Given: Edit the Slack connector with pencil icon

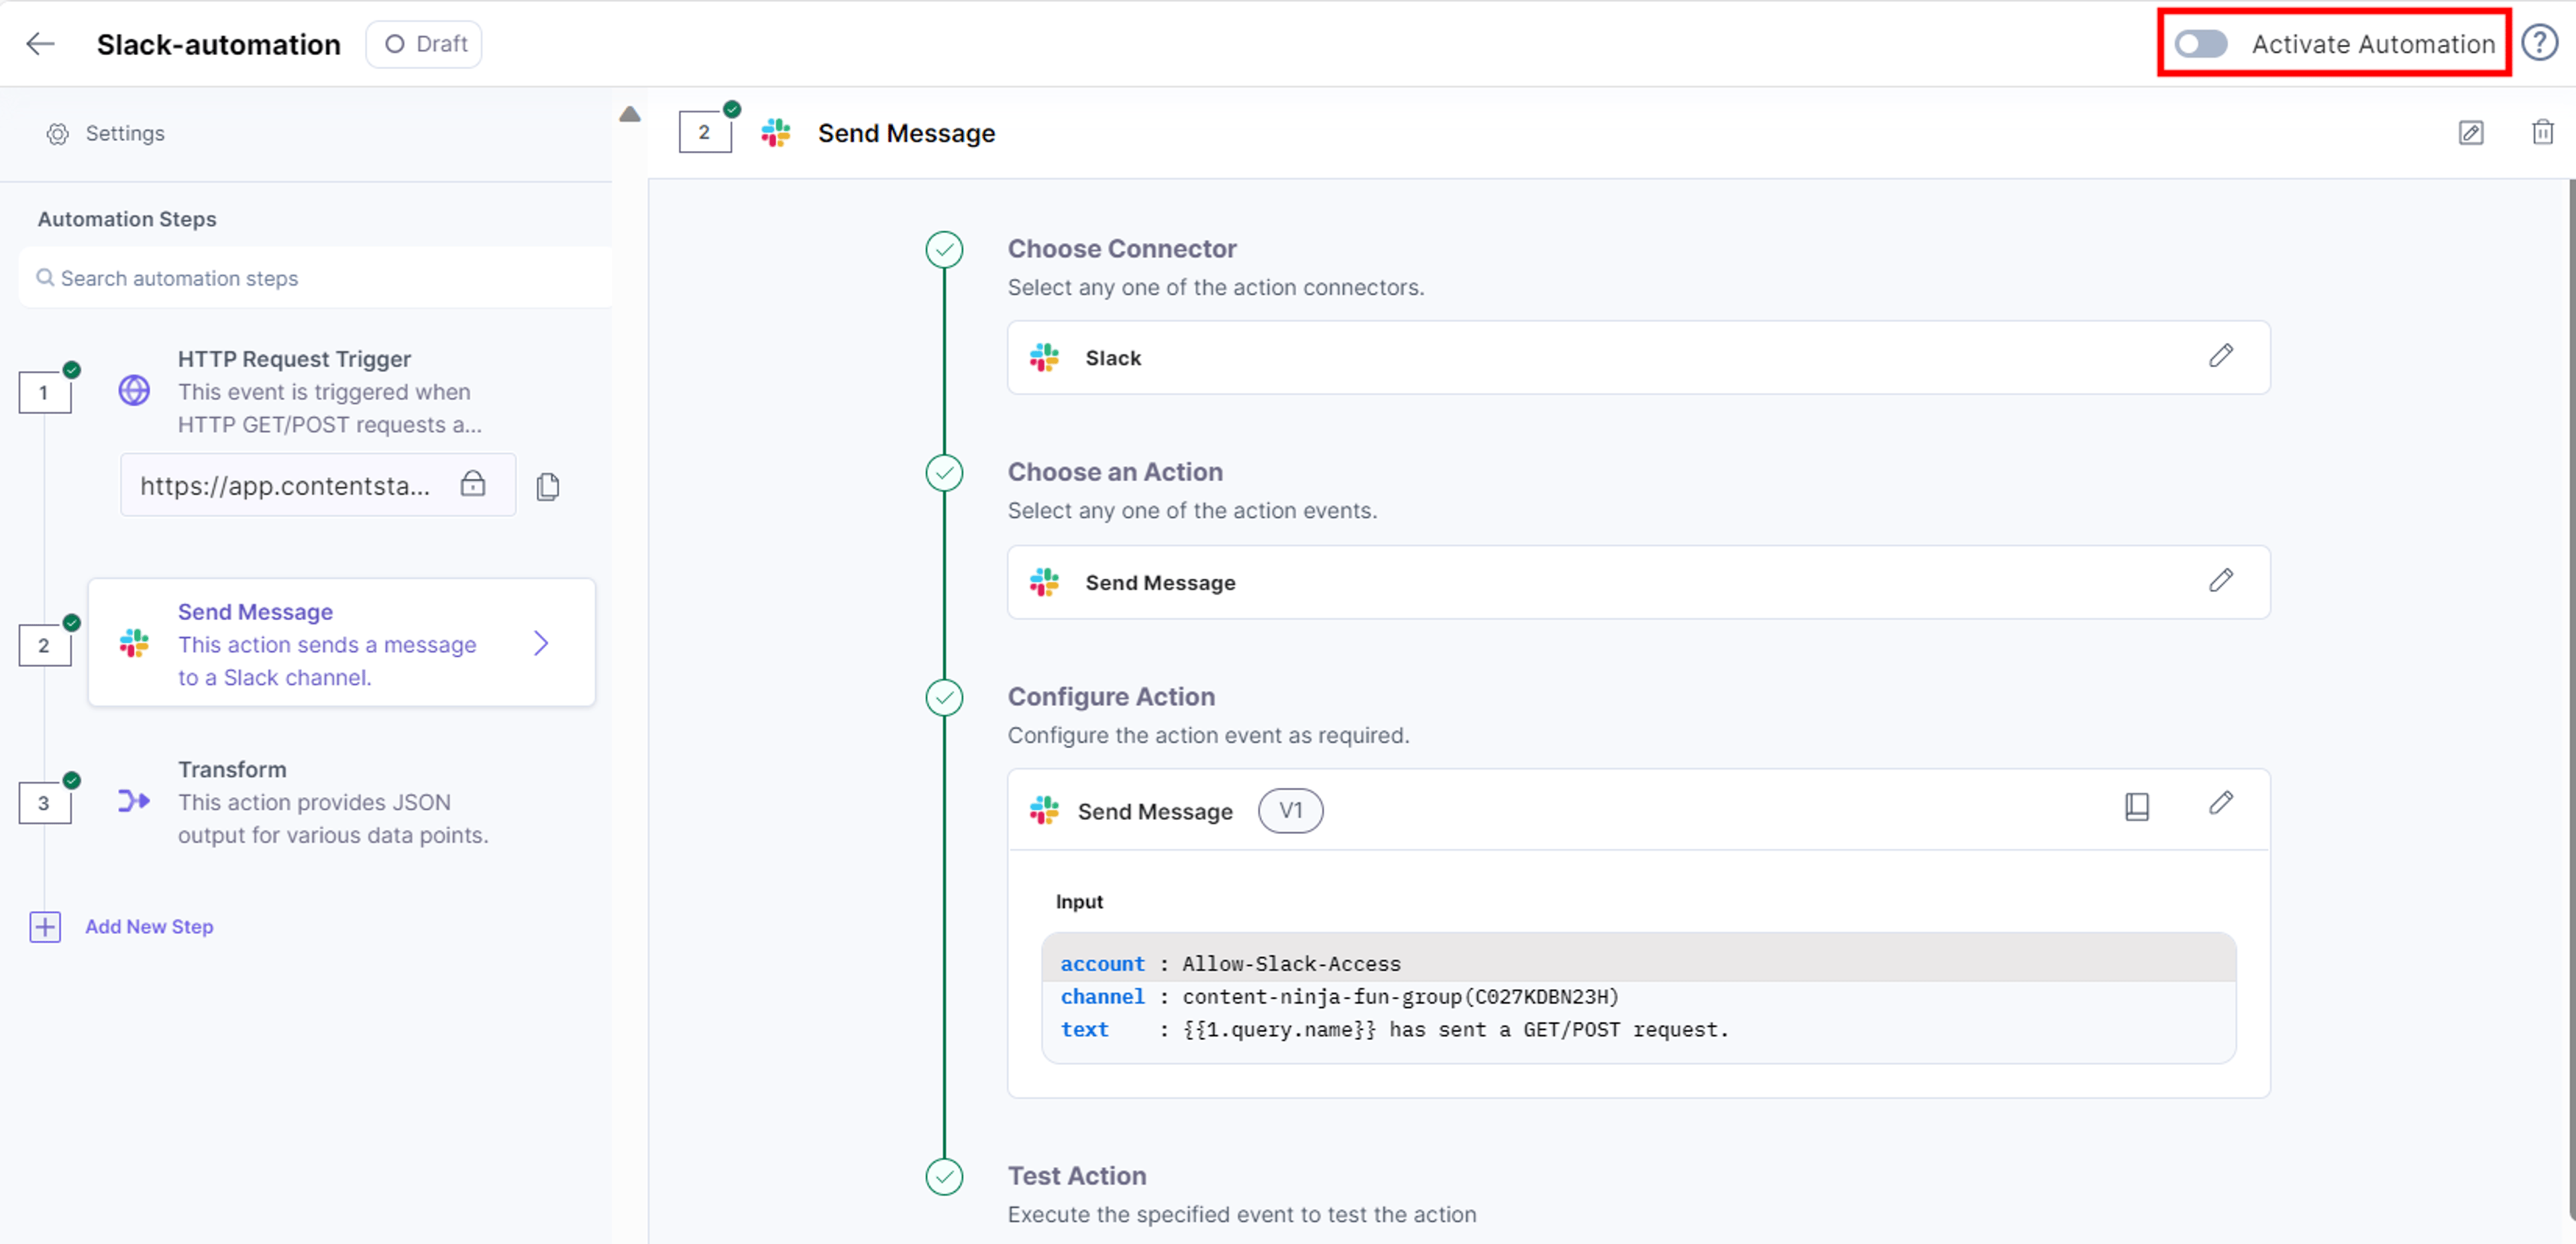Looking at the screenshot, I should pos(2220,356).
